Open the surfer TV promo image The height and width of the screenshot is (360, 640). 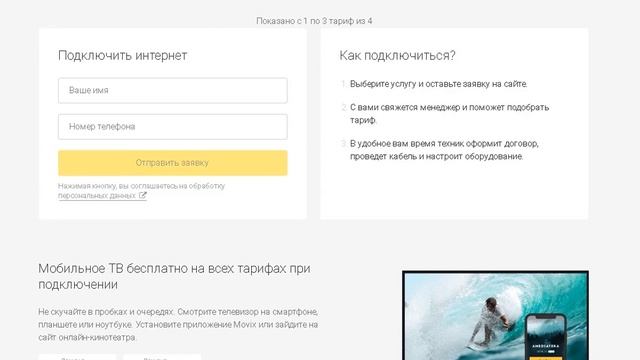click(x=495, y=316)
